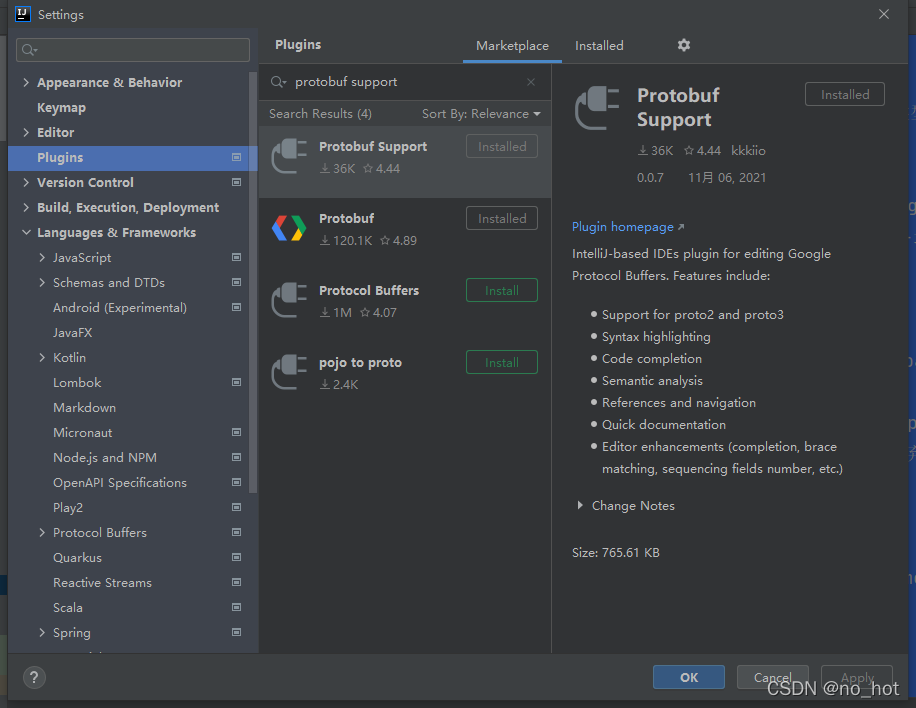
Task: Open the plugins gear settings icon
Action: pyautogui.click(x=683, y=45)
